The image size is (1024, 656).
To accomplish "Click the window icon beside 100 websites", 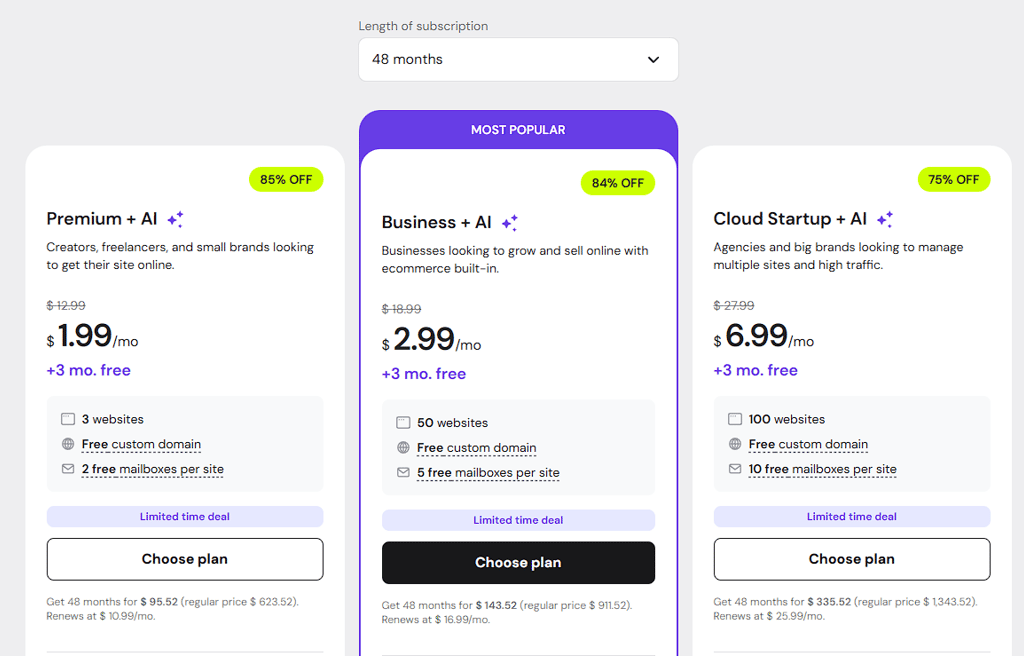I will 735,420.
